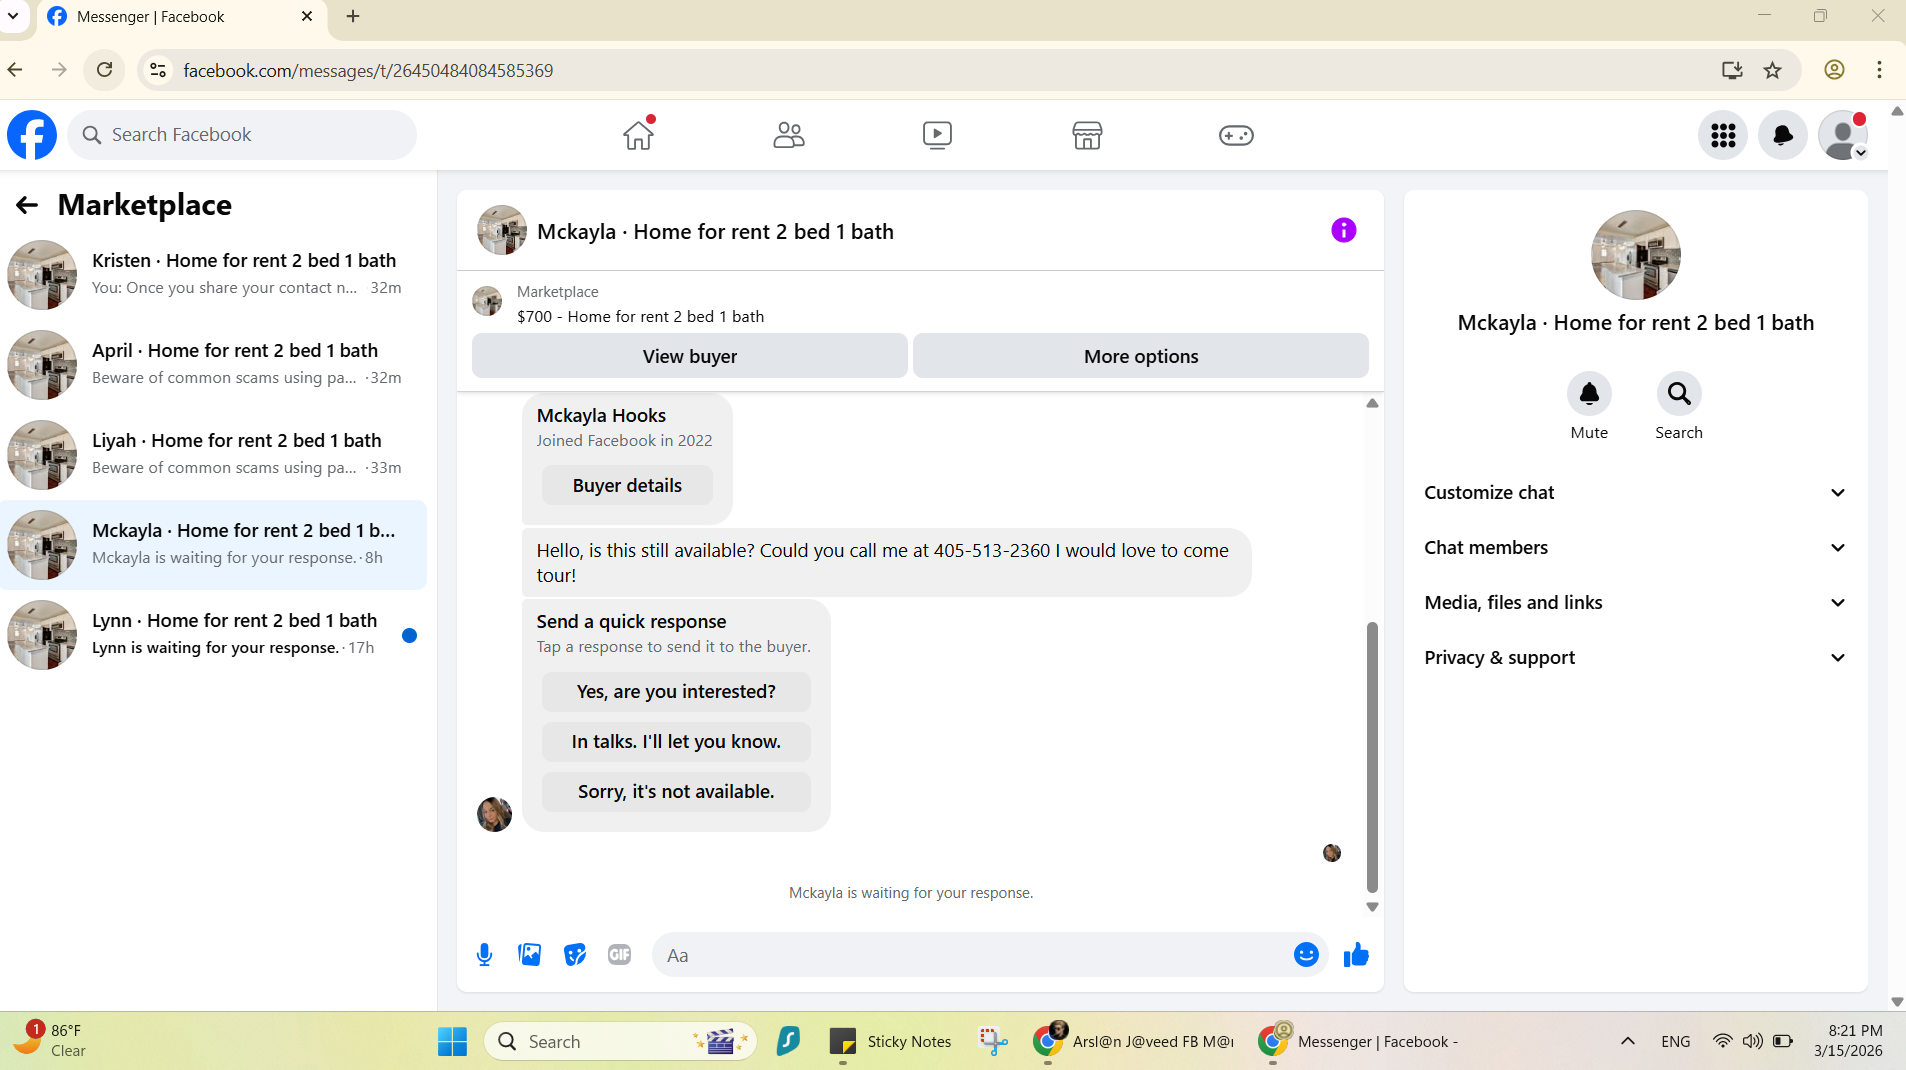Bookmark this page with the star
Image resolution: width=1906 pixels, height=1070 pixels.
click(1772, 70)
